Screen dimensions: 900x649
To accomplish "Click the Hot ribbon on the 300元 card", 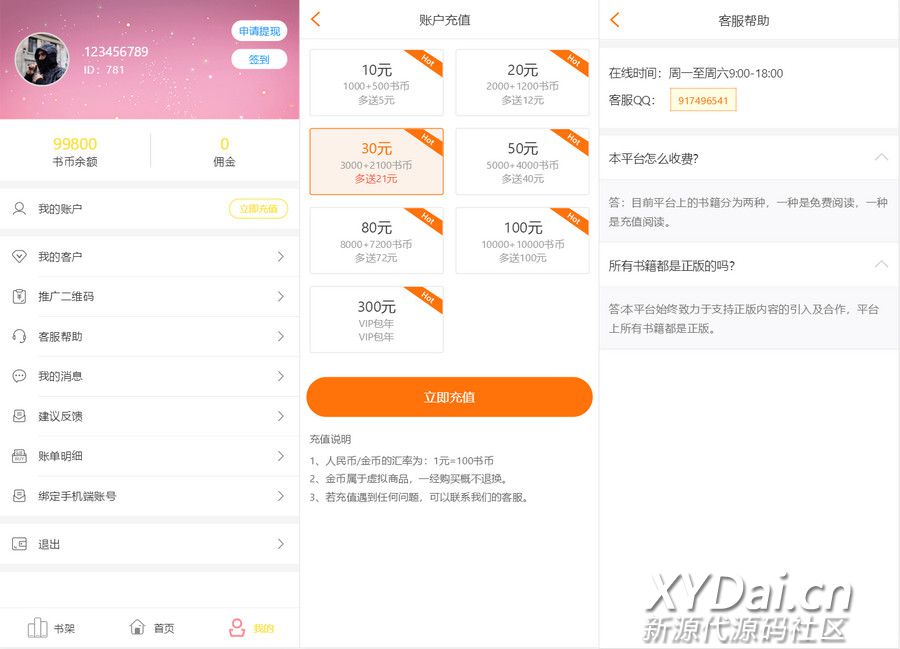I will 427,298.
